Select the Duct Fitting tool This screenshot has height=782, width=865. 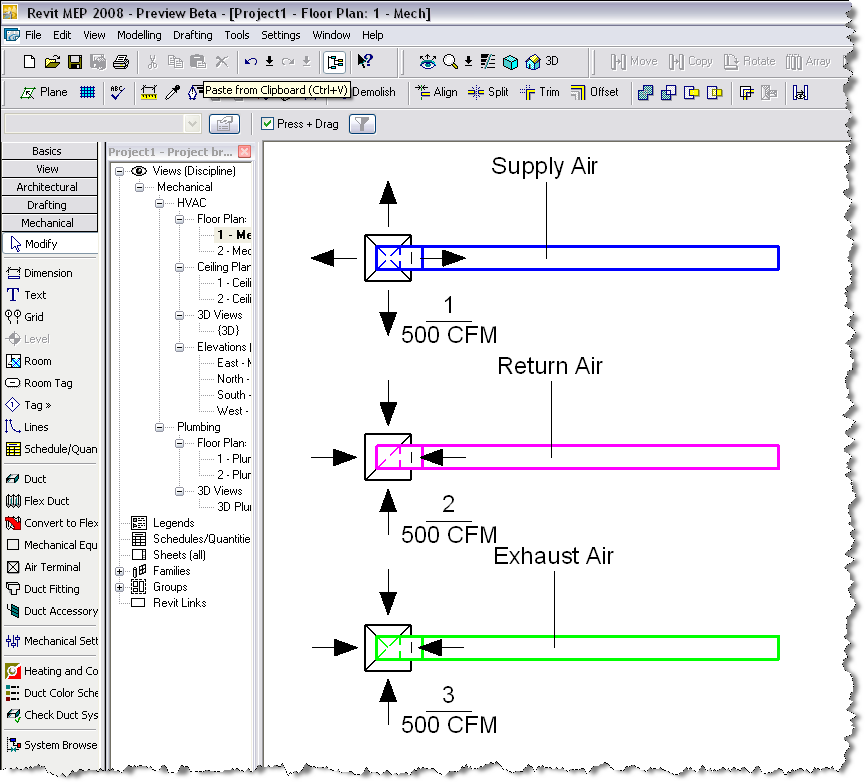(42, 590)
